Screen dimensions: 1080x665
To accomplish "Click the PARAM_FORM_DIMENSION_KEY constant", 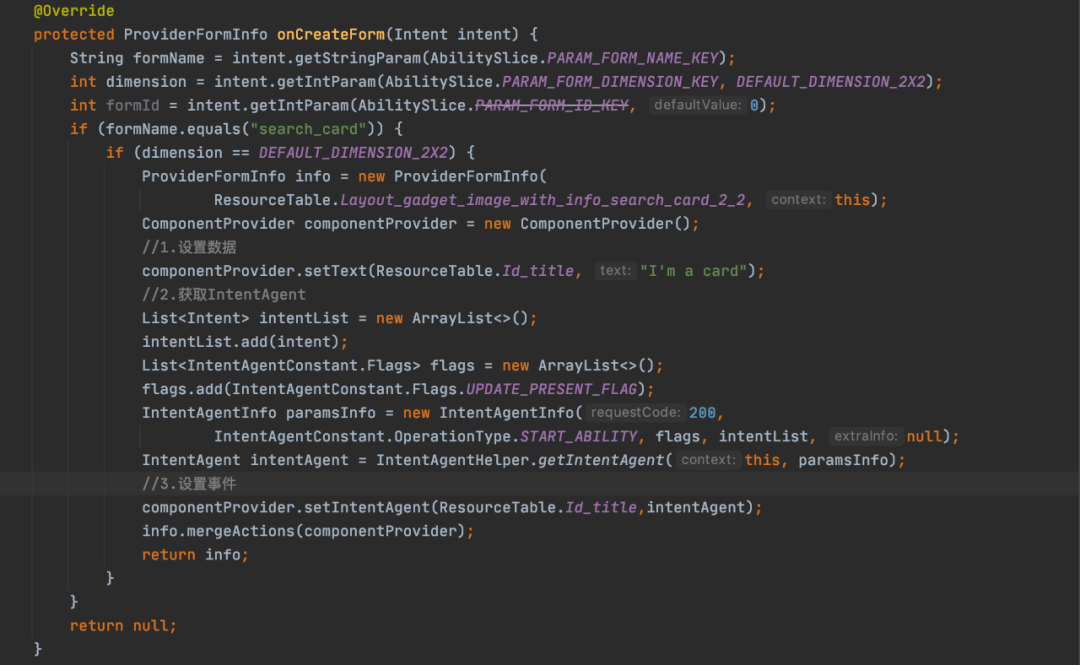I will 610,81.
